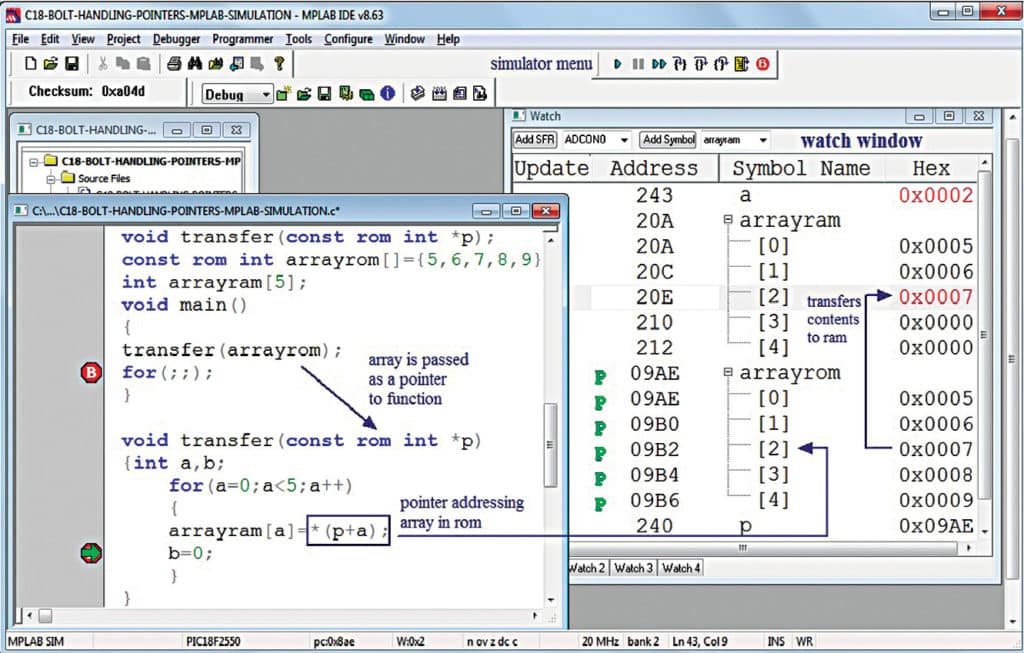Click the Reset icon in simulator toolbar
The image size is (1024, 653).
pyautogui.click(x=741, y=64)
